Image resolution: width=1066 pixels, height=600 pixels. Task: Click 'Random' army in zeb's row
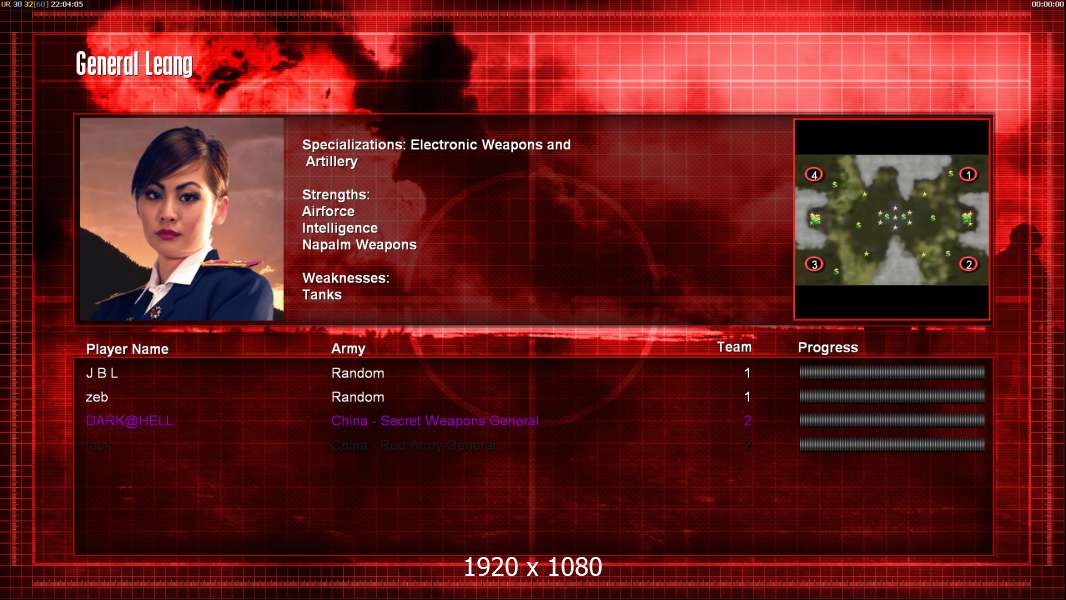click(x=358, y=397)
